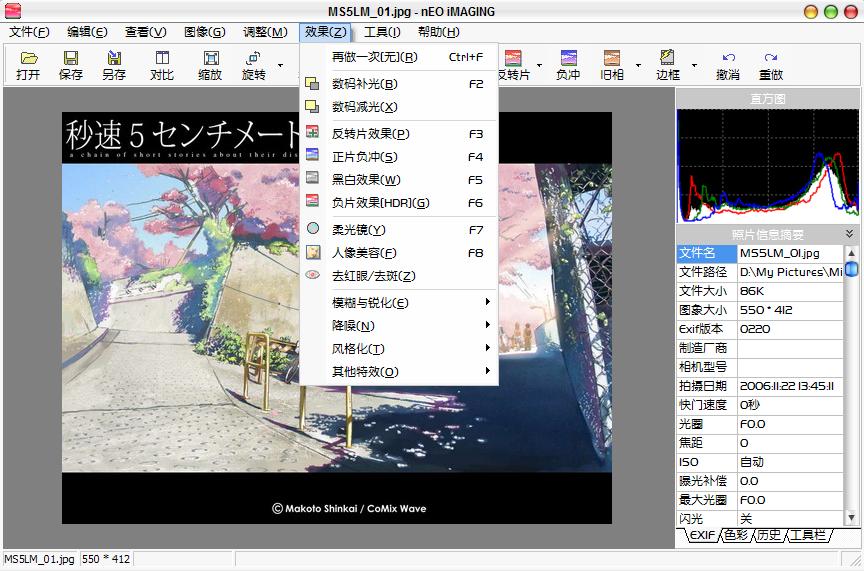This screenshot has height=571, width=864.
Task: Collapse the 照片信息摘要 panel chevron
Action: click(x=850, y=234)
